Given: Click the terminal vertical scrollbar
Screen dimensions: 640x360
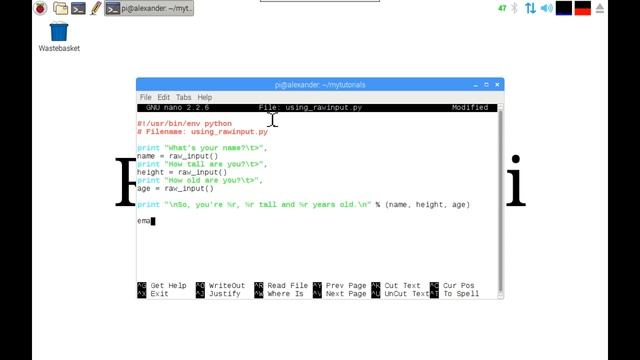Looking at the screenshot, I should (500, 201).
